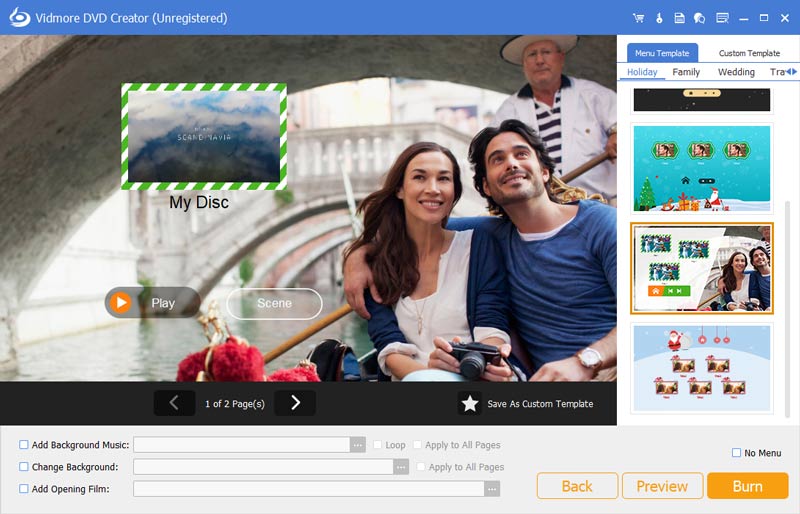This screenshot has height=514, width=800.
Task: Open the feedback chat bubbles icon
Action: tap(699, 18)
